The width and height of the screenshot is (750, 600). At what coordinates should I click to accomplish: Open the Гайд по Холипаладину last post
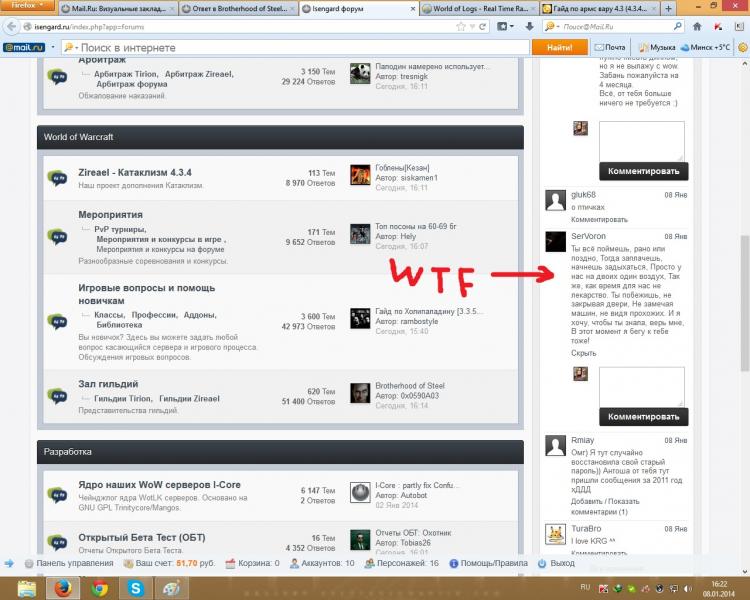(429, 311)
